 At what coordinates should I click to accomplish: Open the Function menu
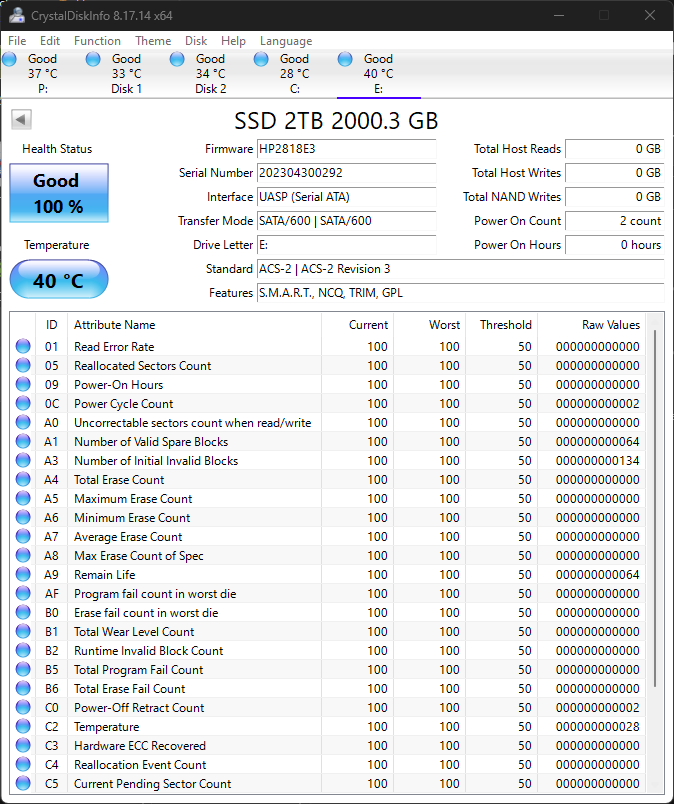[97, 41]
